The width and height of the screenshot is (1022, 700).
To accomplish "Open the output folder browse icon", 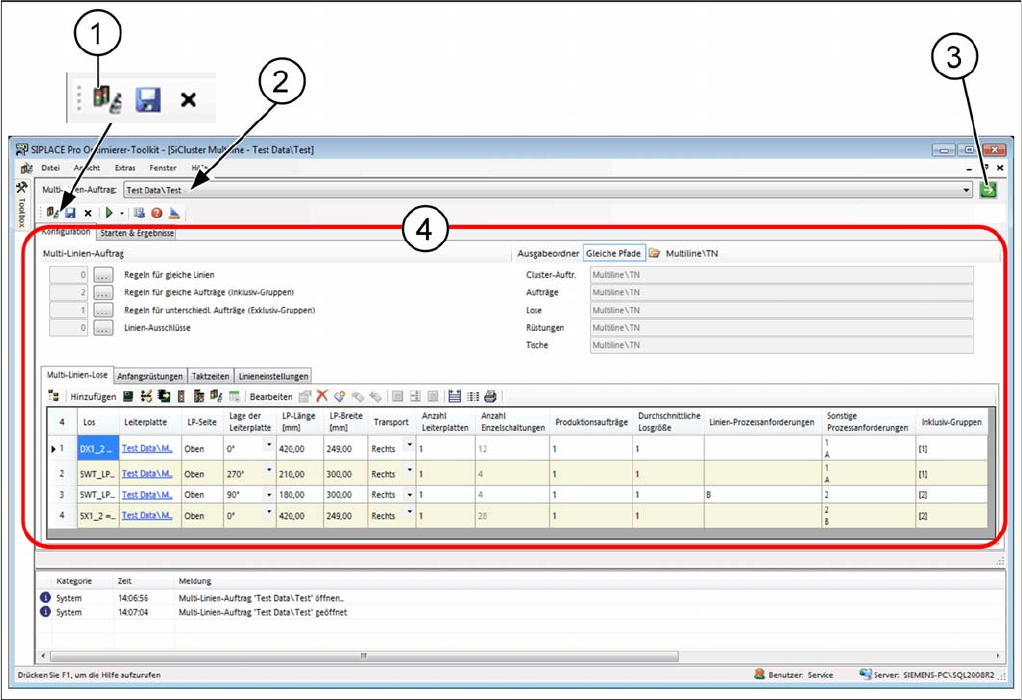I will 654,254.
